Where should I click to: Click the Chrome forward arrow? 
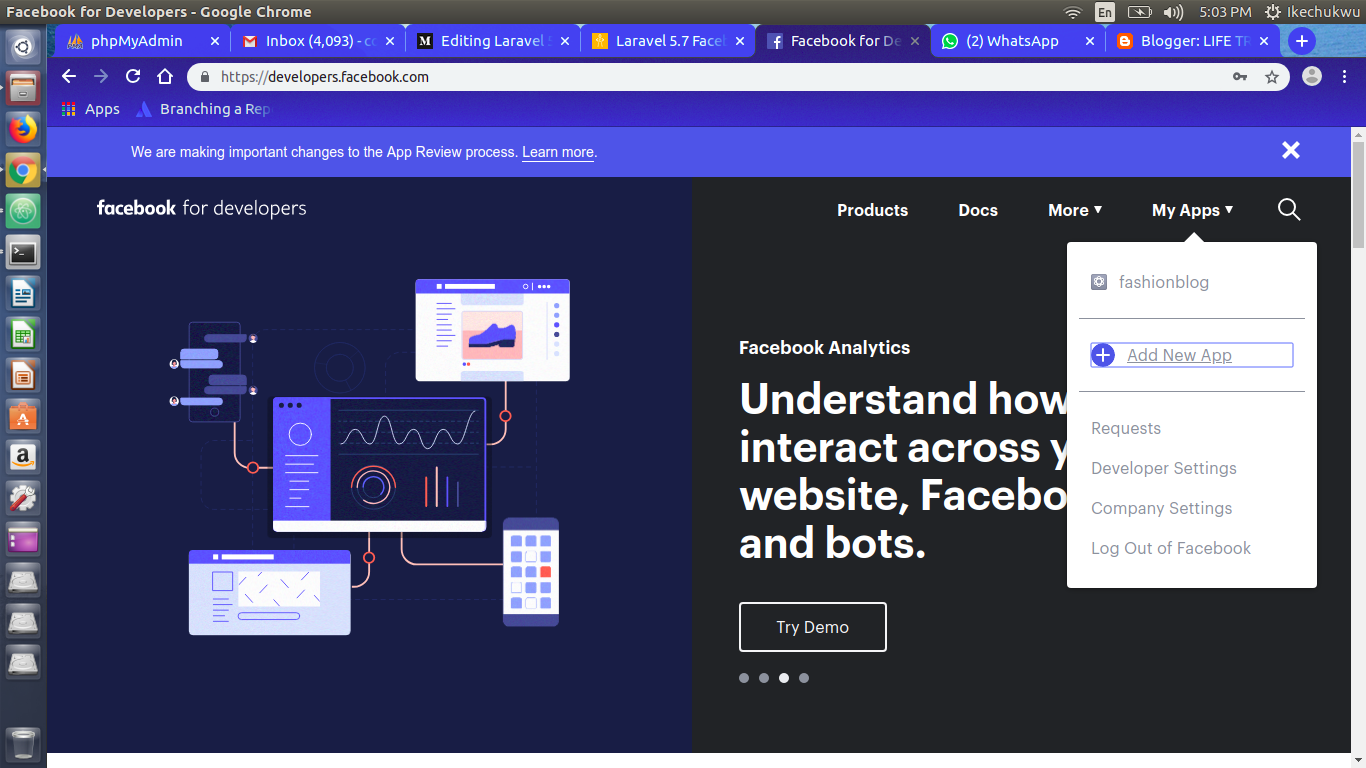pyautogui.click(x=100, y=77)
